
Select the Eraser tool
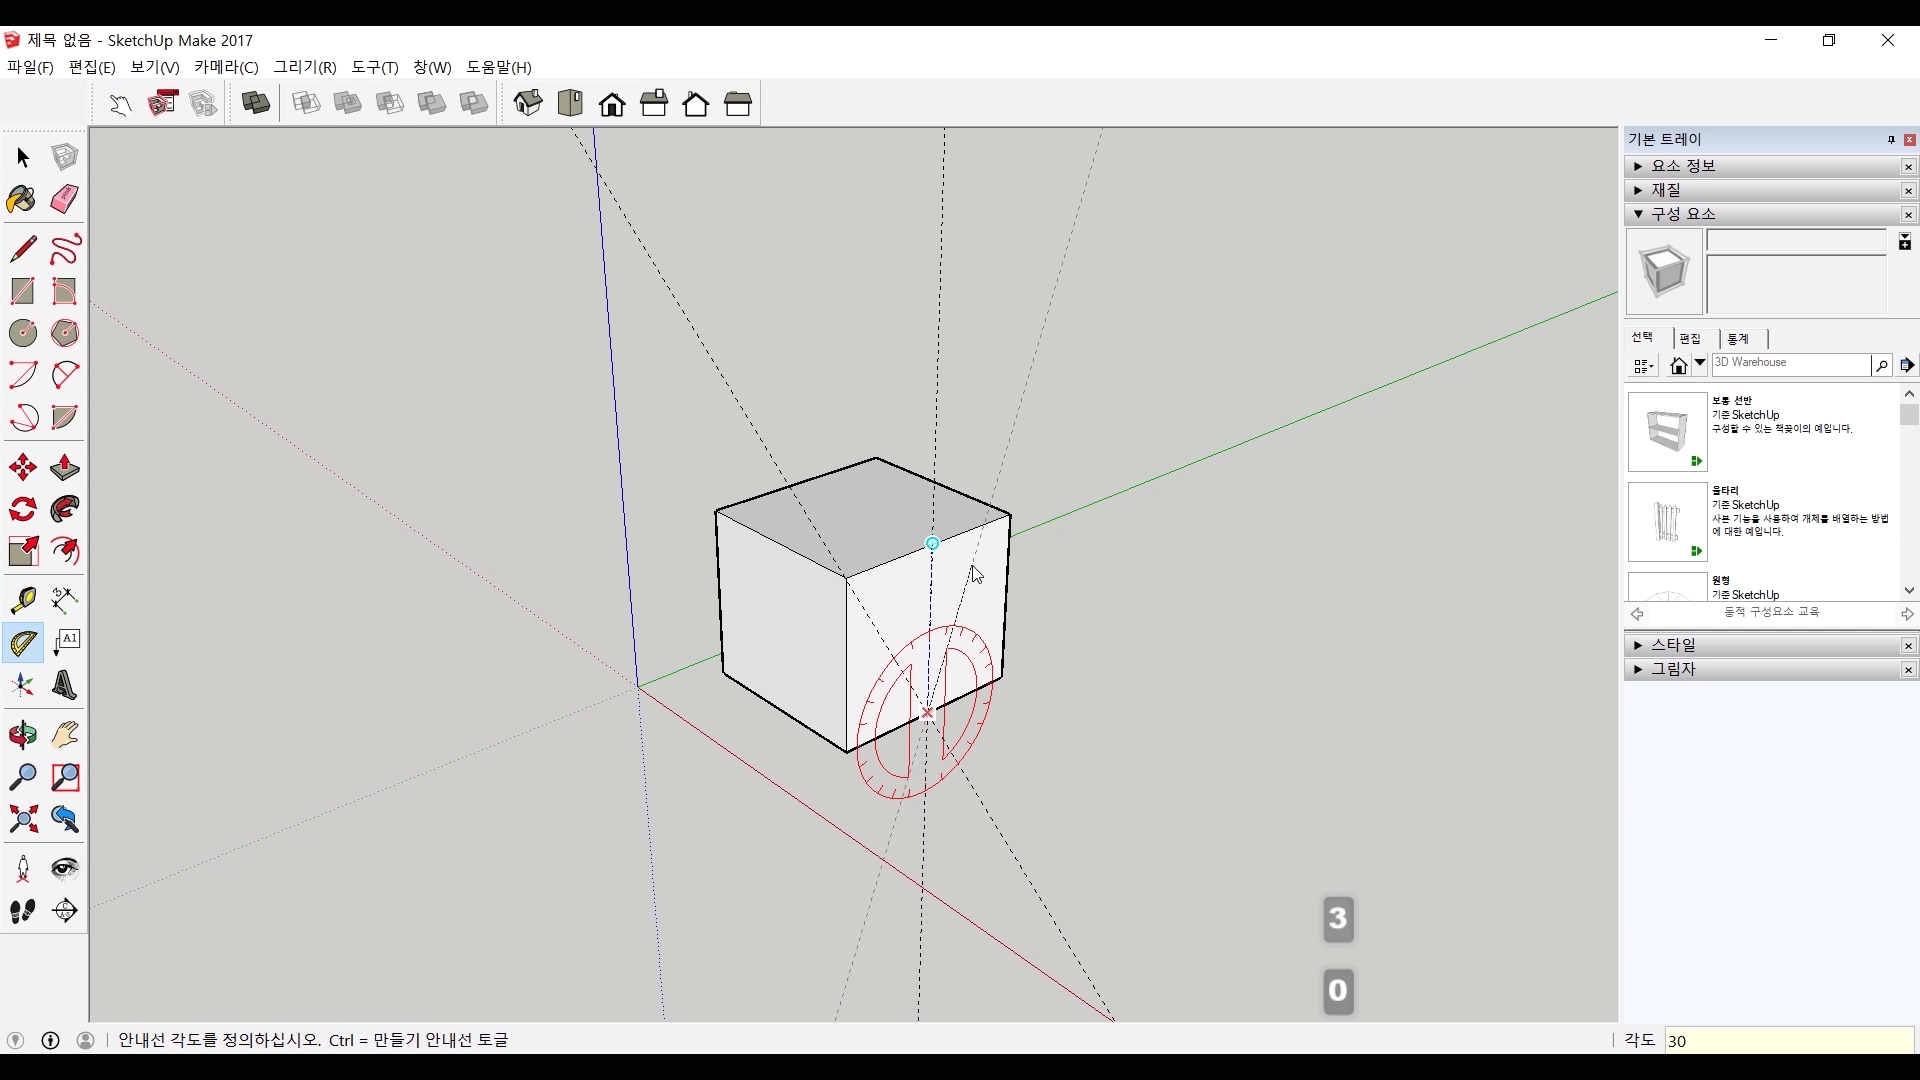coord(65,200)
